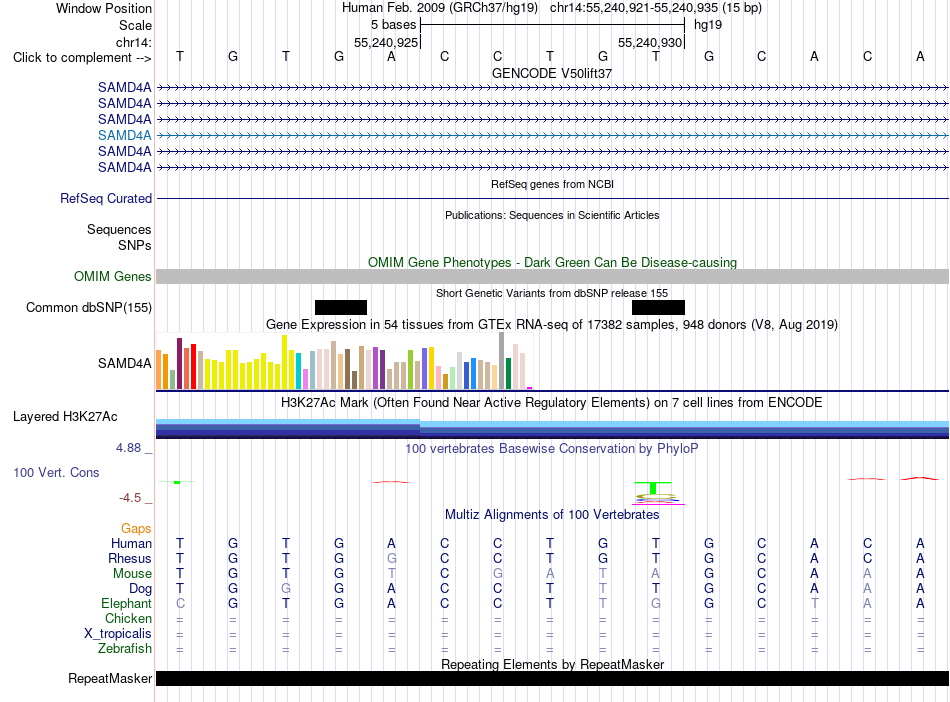
Task: Open the 'RefSeq genes from NCBI' track title
Action: pyautogui.click(x=552, y=184)
